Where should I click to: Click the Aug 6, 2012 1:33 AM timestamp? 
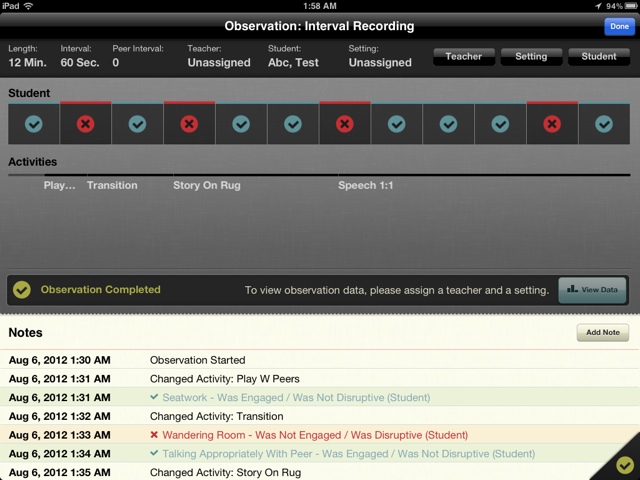(x=60, y=435)
